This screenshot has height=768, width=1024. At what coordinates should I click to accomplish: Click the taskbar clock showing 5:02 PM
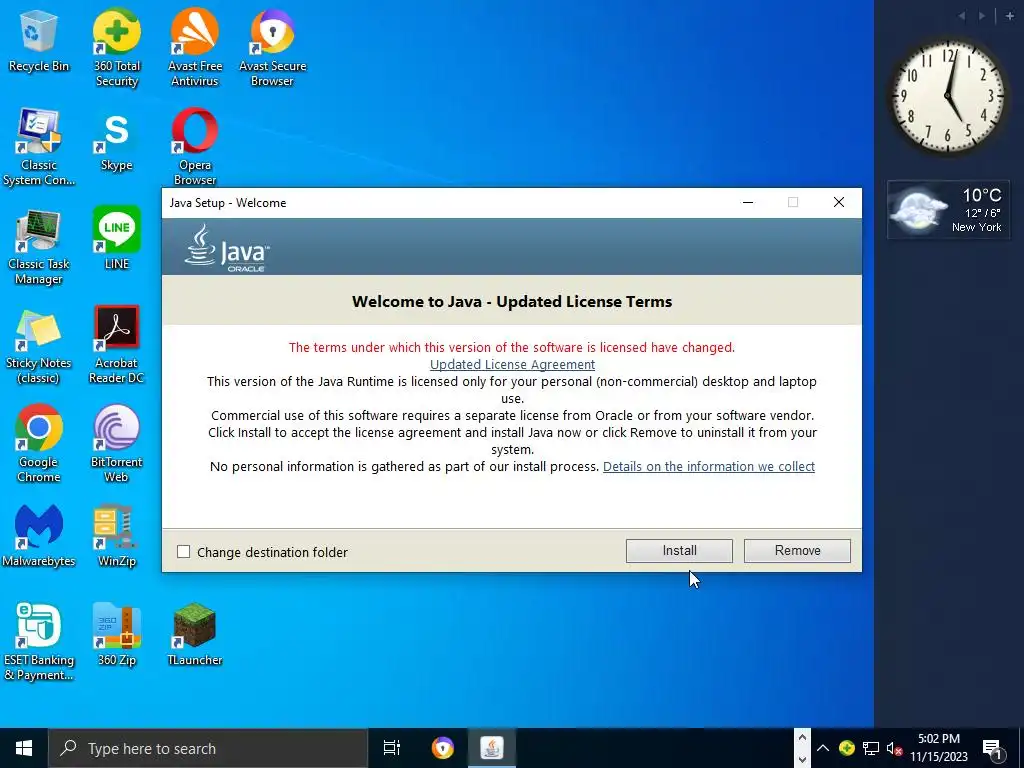pyautogui.click(x=939, y=748)
